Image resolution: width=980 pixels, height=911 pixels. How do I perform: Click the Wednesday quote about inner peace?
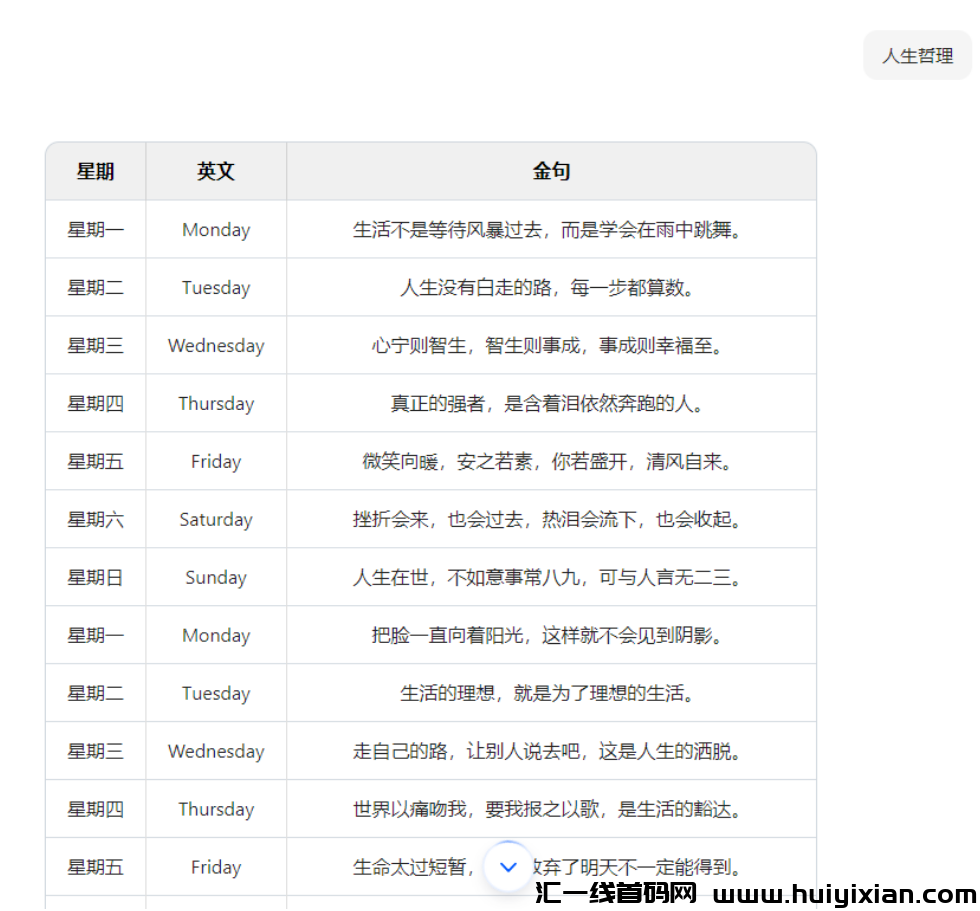[x=551, y=345]
